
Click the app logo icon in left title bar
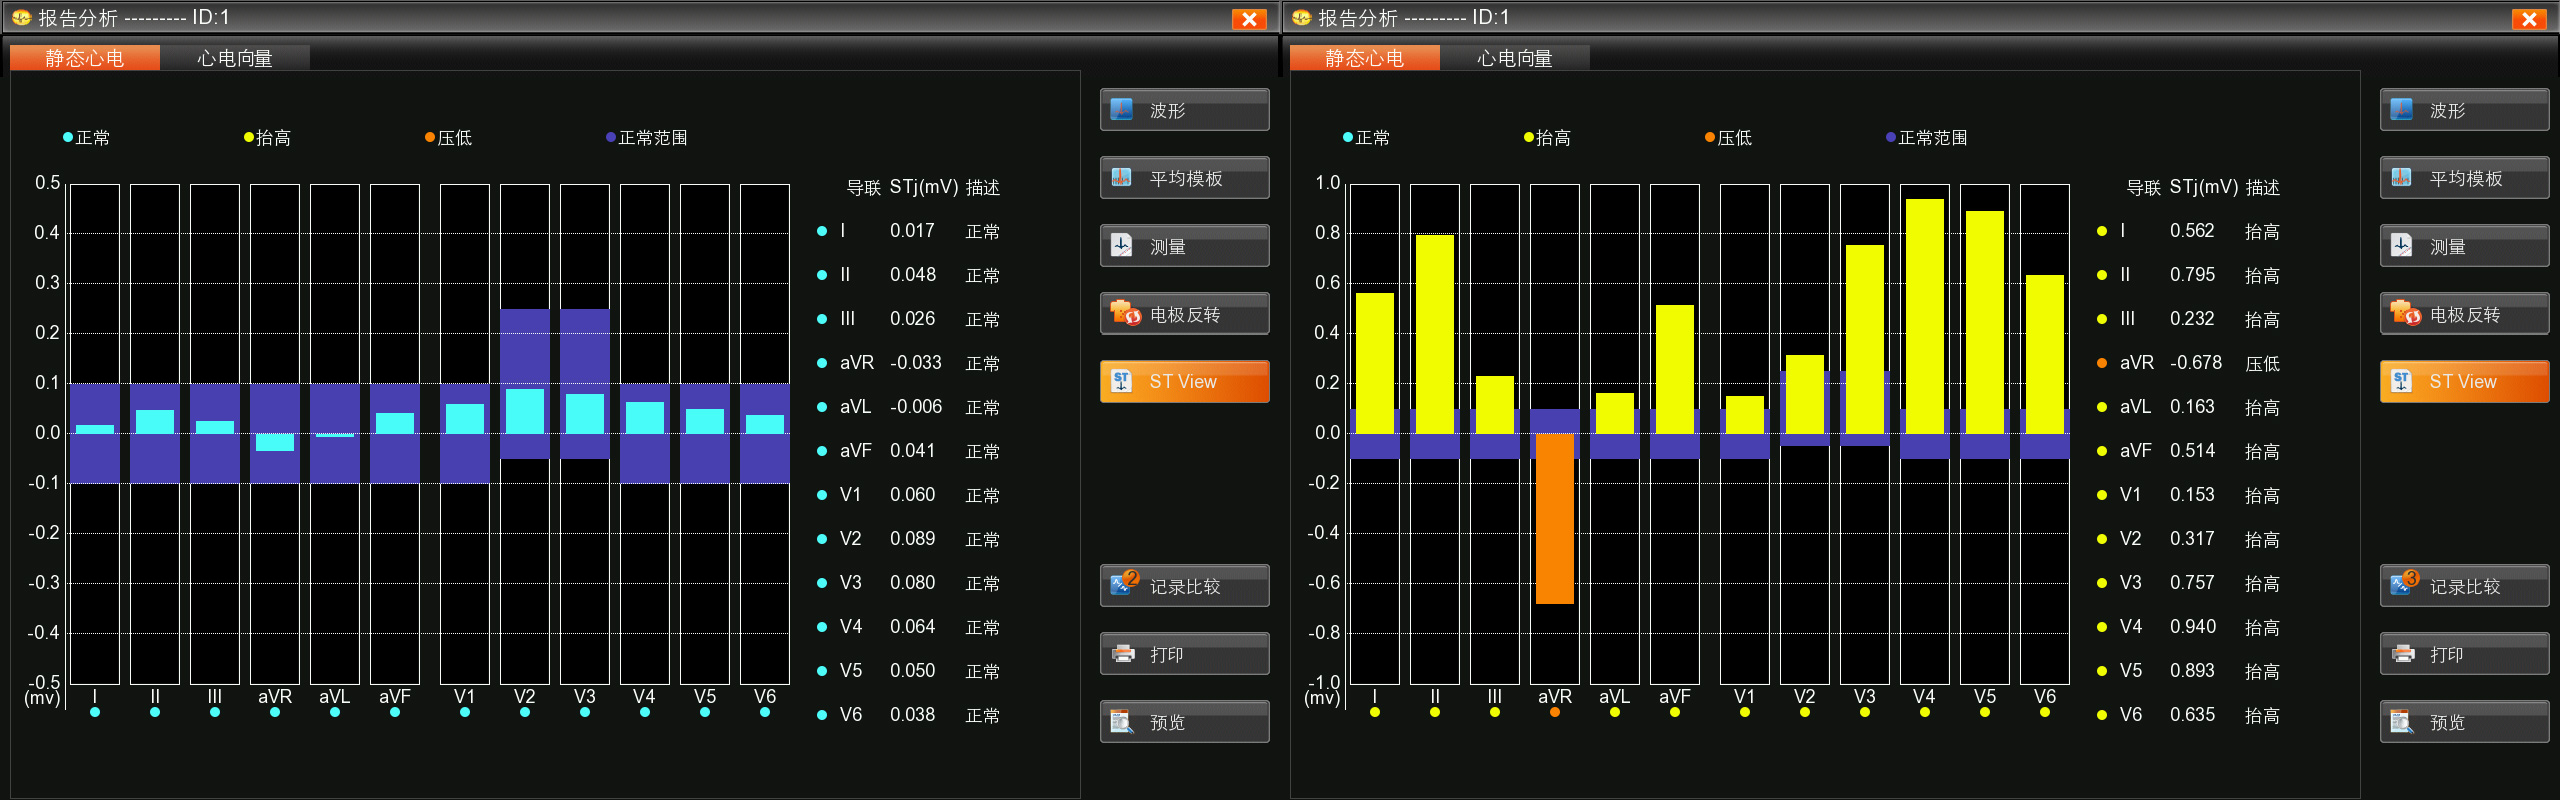(21, 17)
